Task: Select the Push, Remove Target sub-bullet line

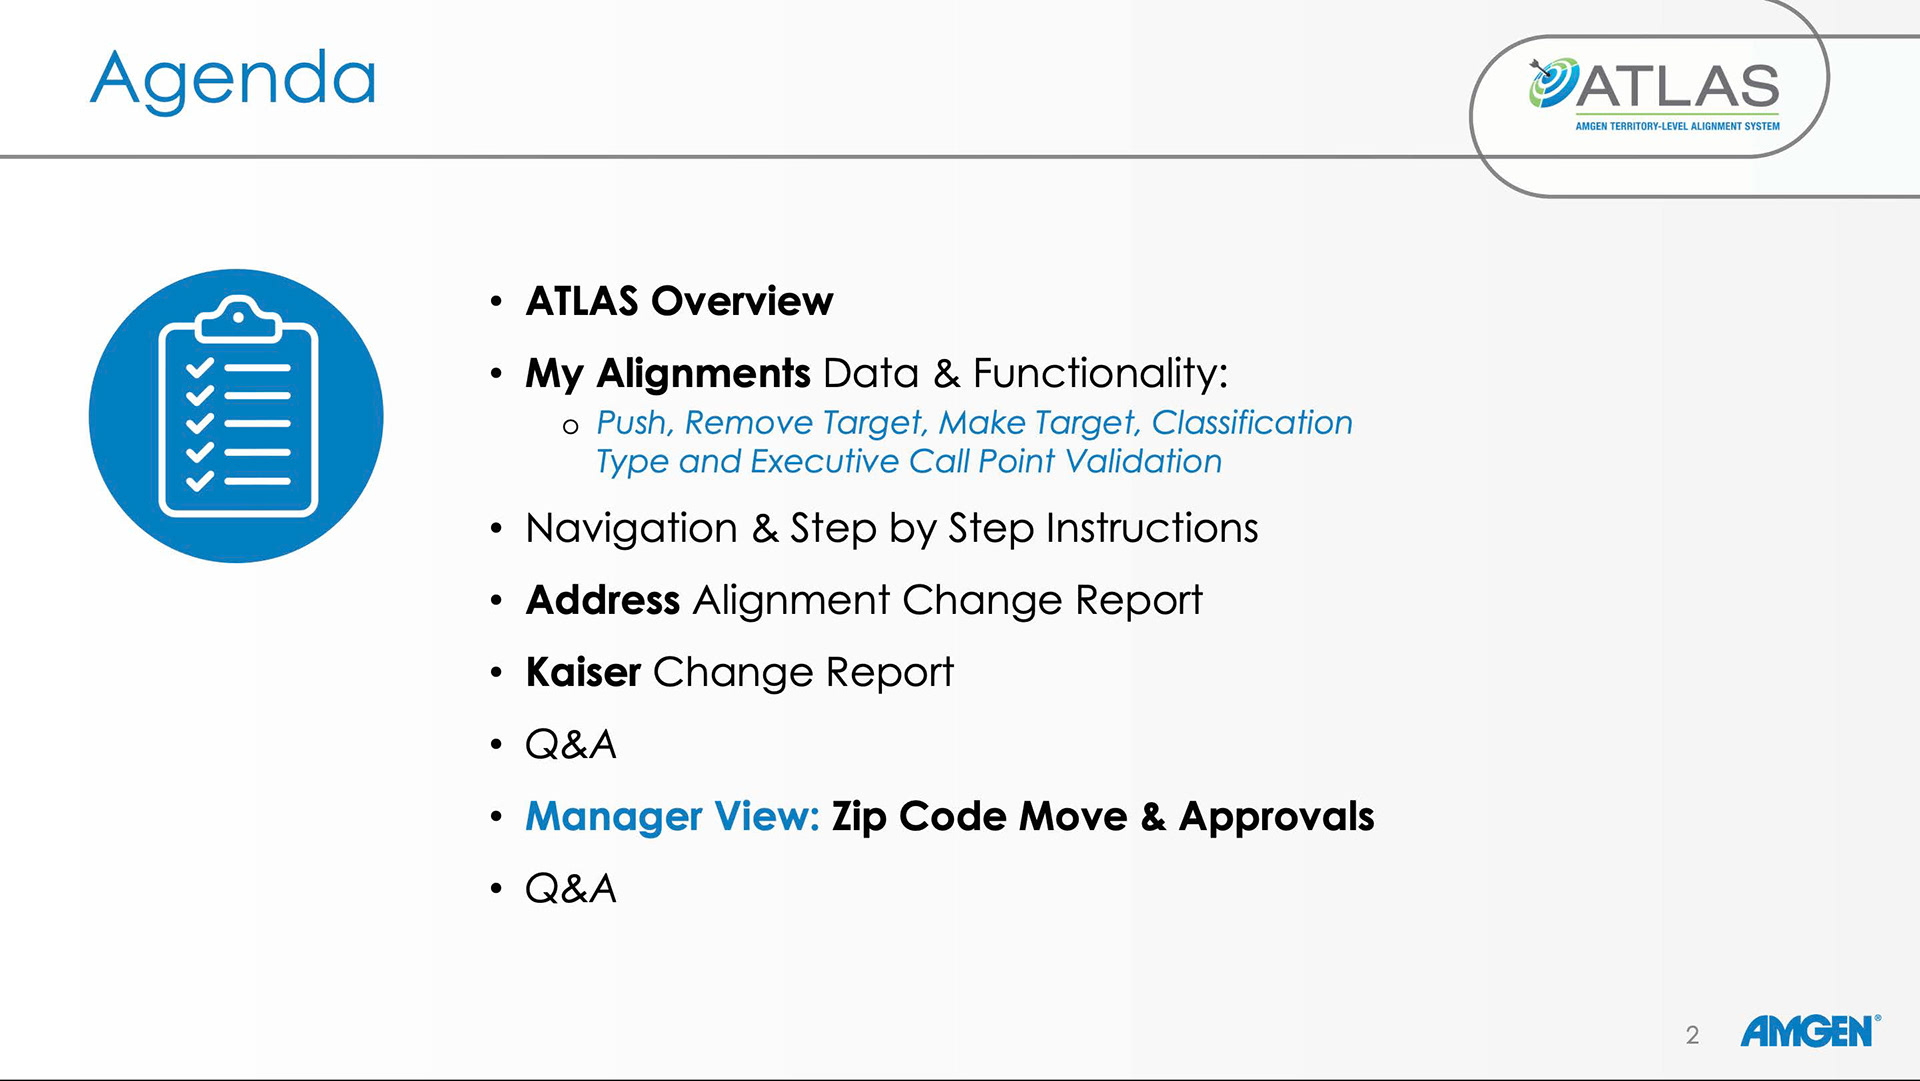Action: pos(974,423)
